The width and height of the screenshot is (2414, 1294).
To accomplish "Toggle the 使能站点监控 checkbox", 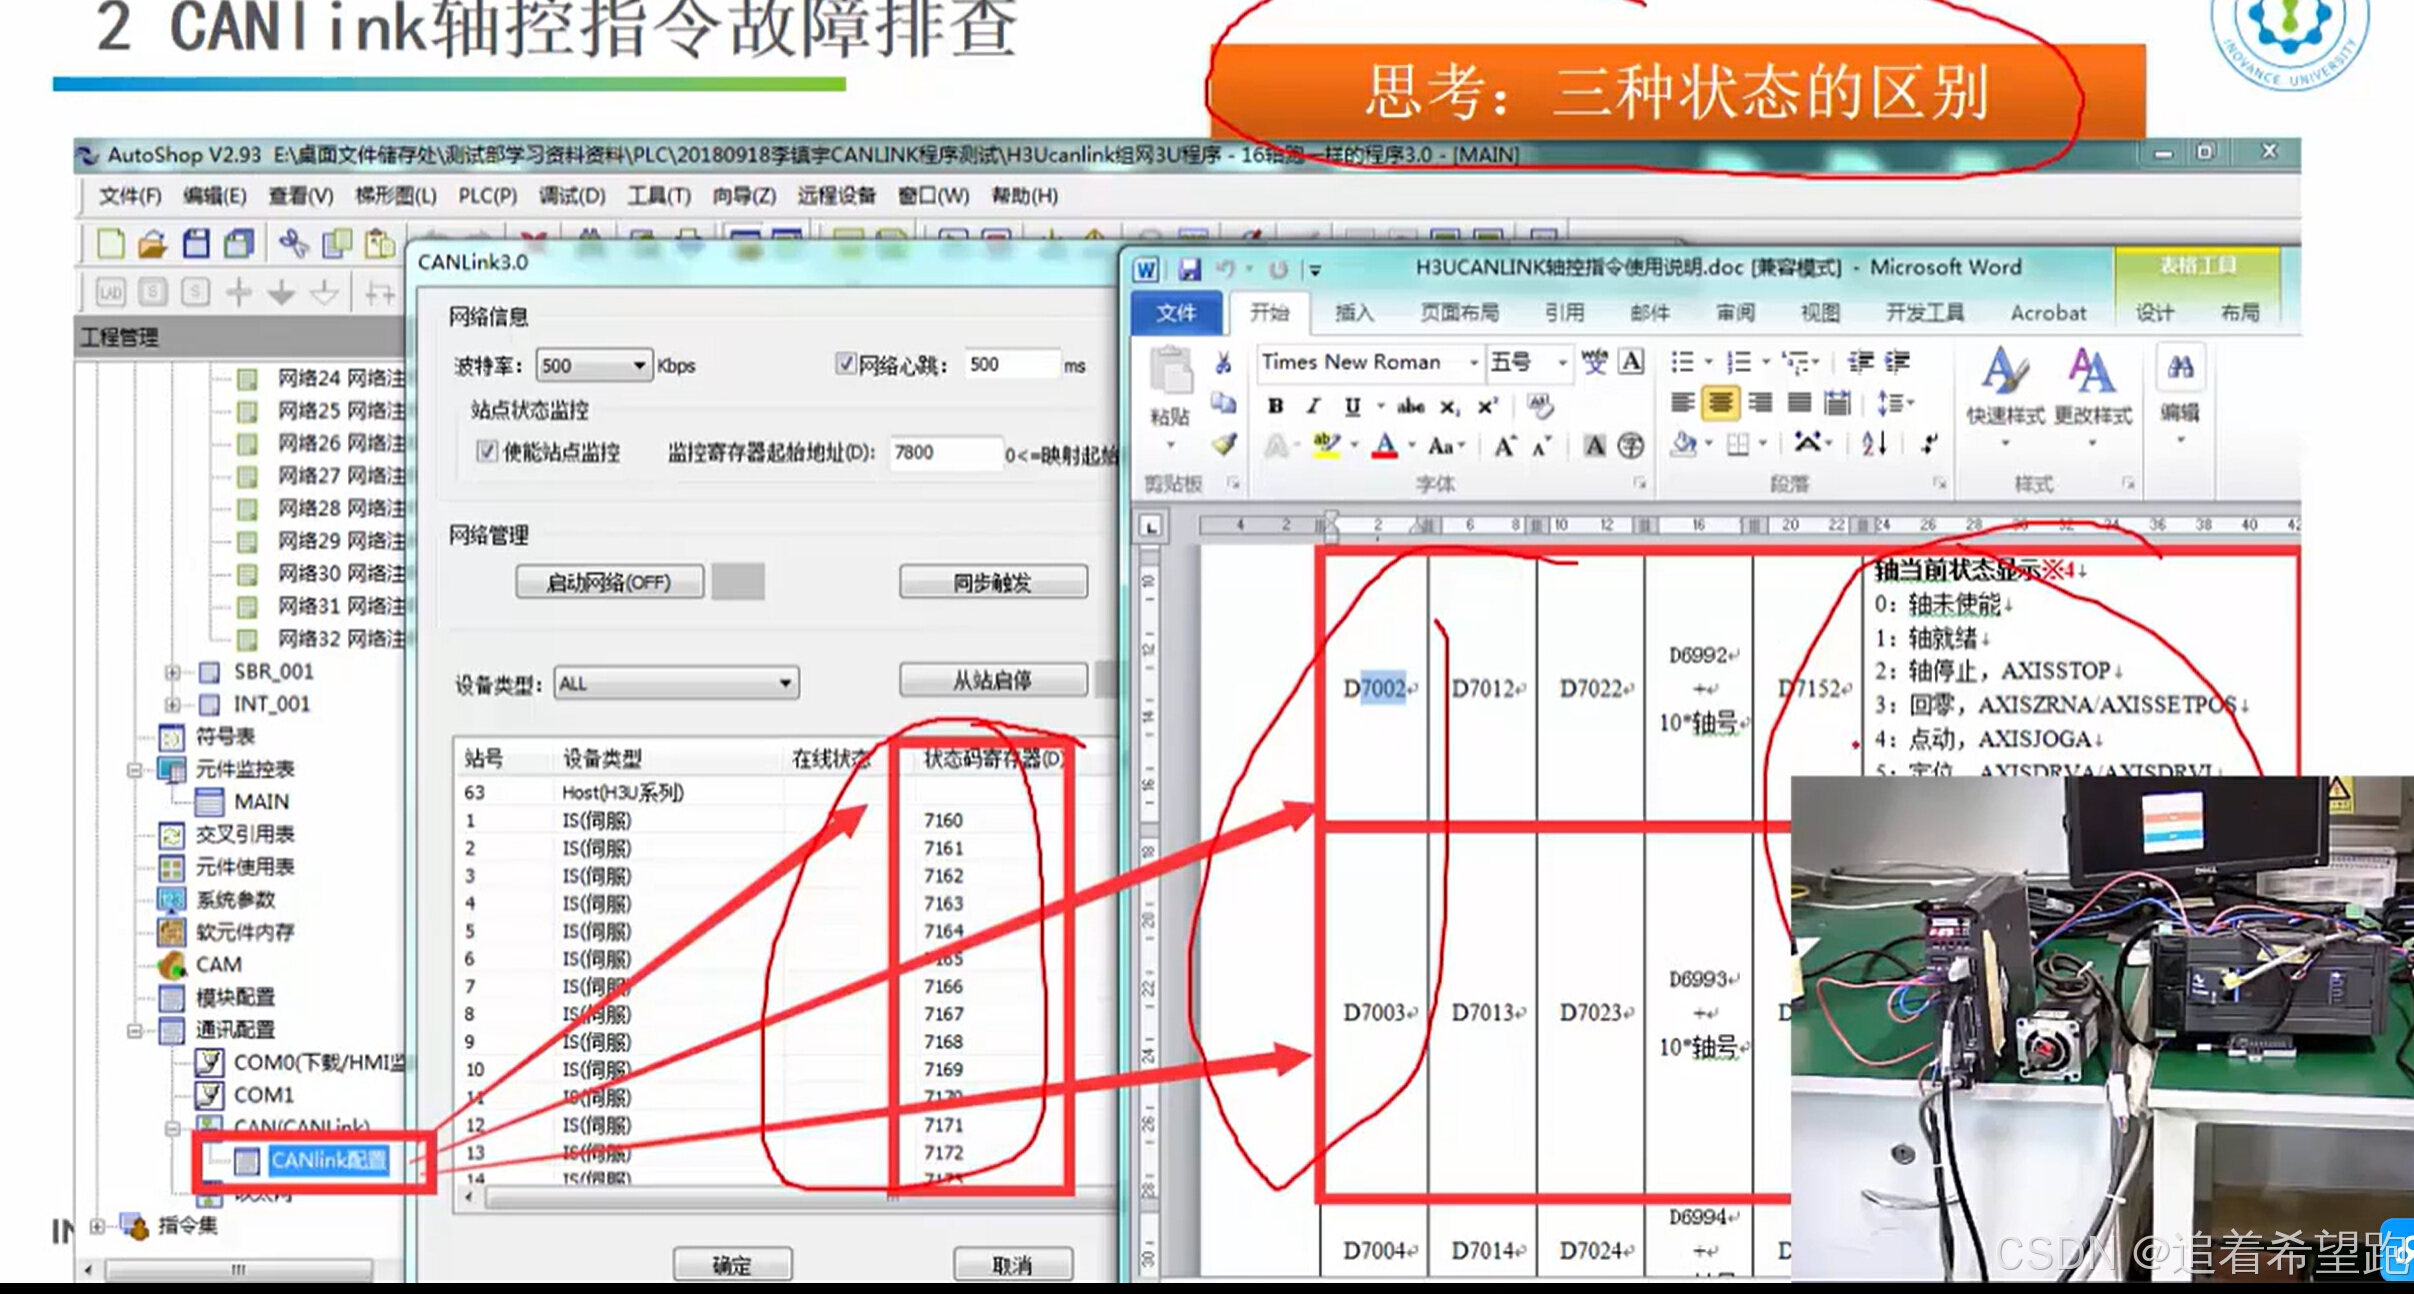I will [x=486, y=452].
